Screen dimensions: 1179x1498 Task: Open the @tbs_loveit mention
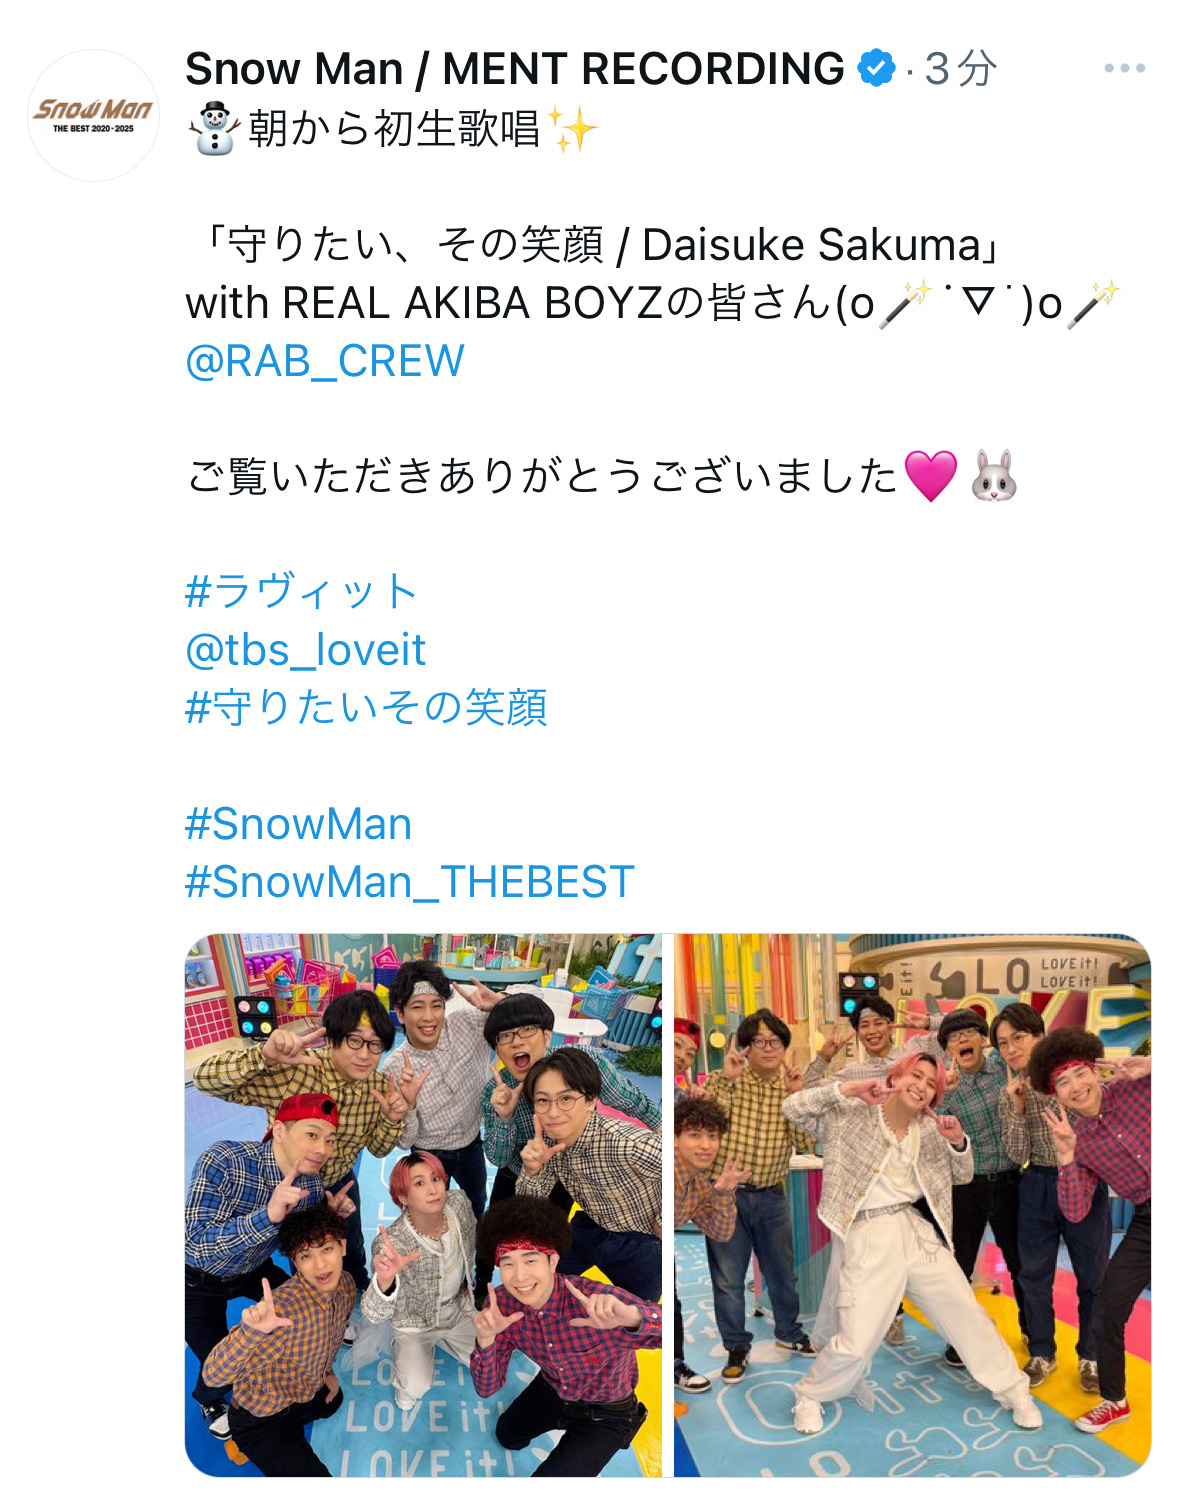(306, 650)
